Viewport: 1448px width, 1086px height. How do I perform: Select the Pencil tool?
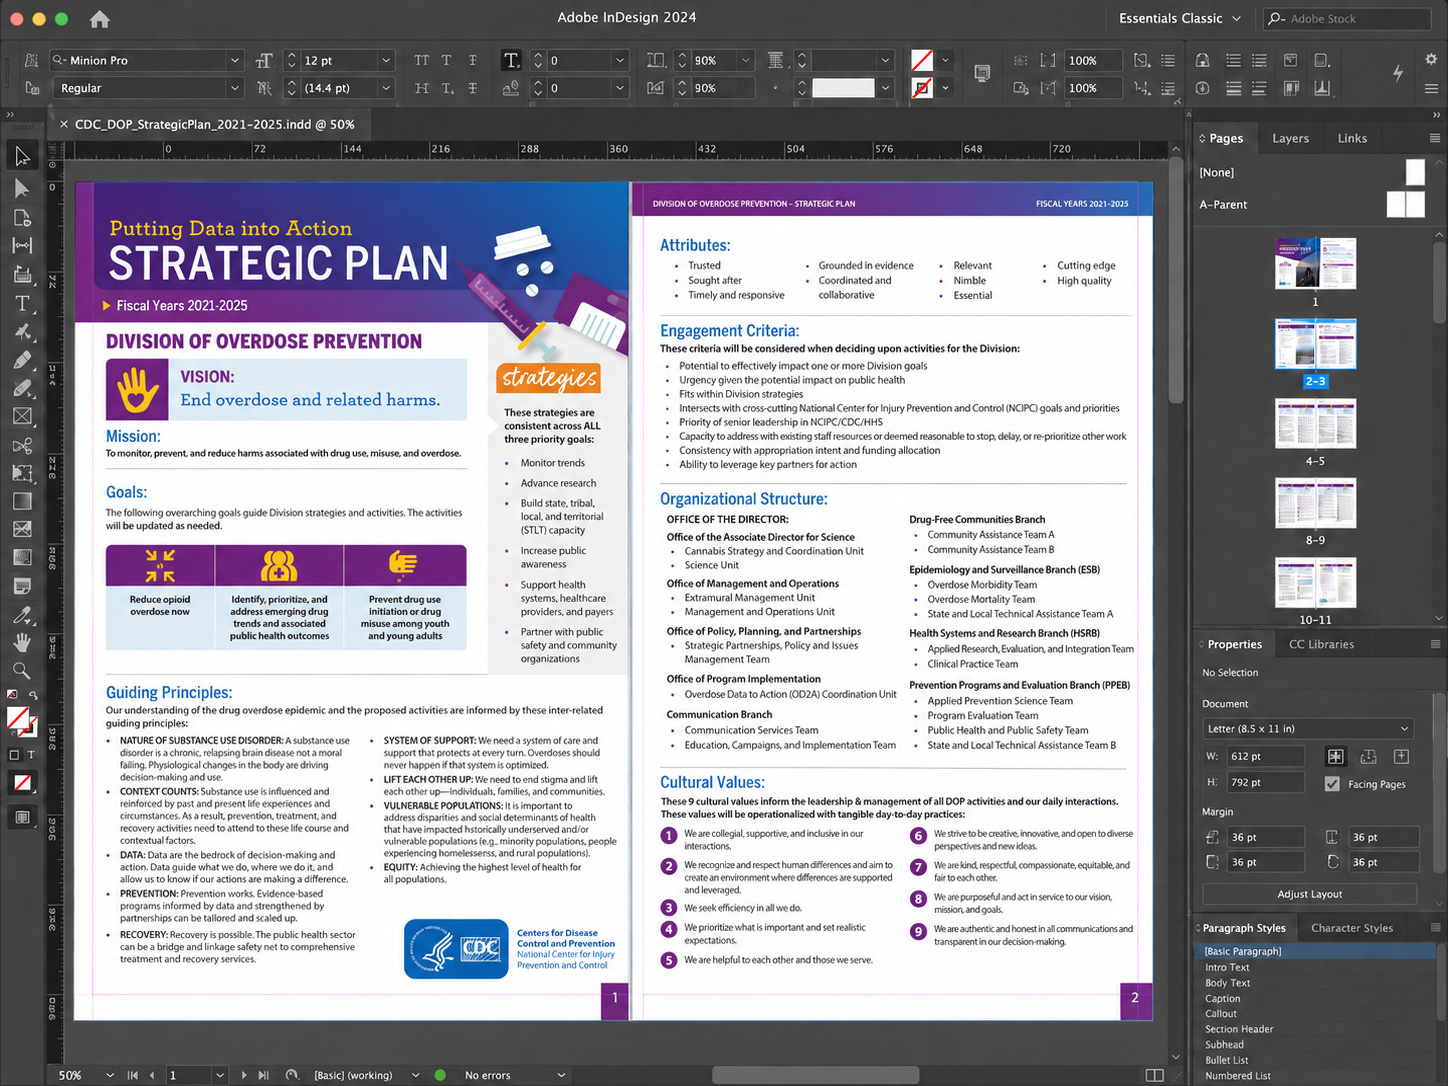(x=22, y=388)
